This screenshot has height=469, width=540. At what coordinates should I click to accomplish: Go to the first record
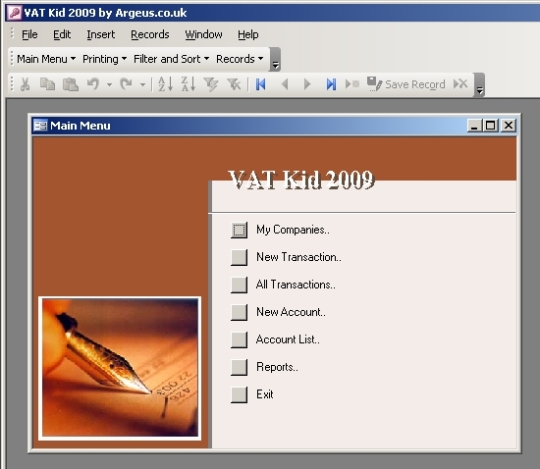(x=261, y=84)
